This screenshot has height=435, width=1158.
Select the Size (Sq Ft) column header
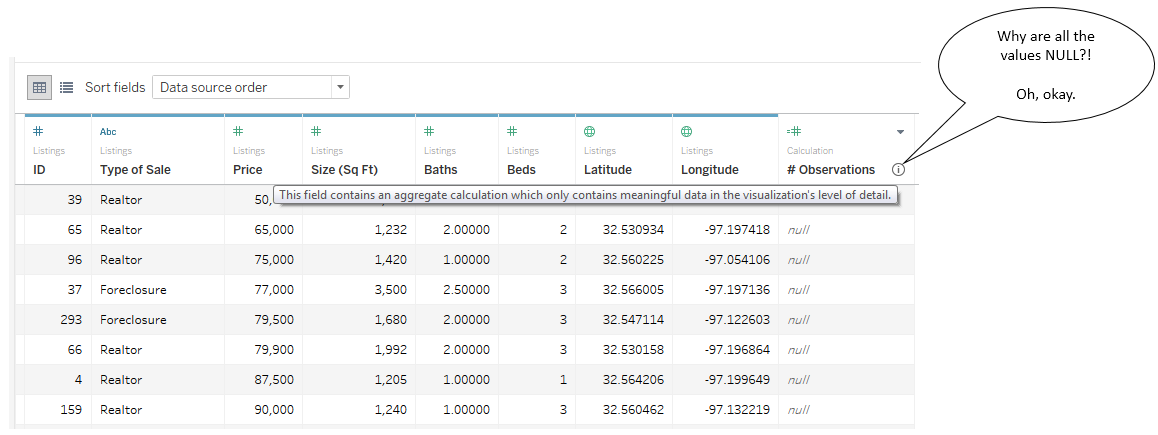[344, 170]
